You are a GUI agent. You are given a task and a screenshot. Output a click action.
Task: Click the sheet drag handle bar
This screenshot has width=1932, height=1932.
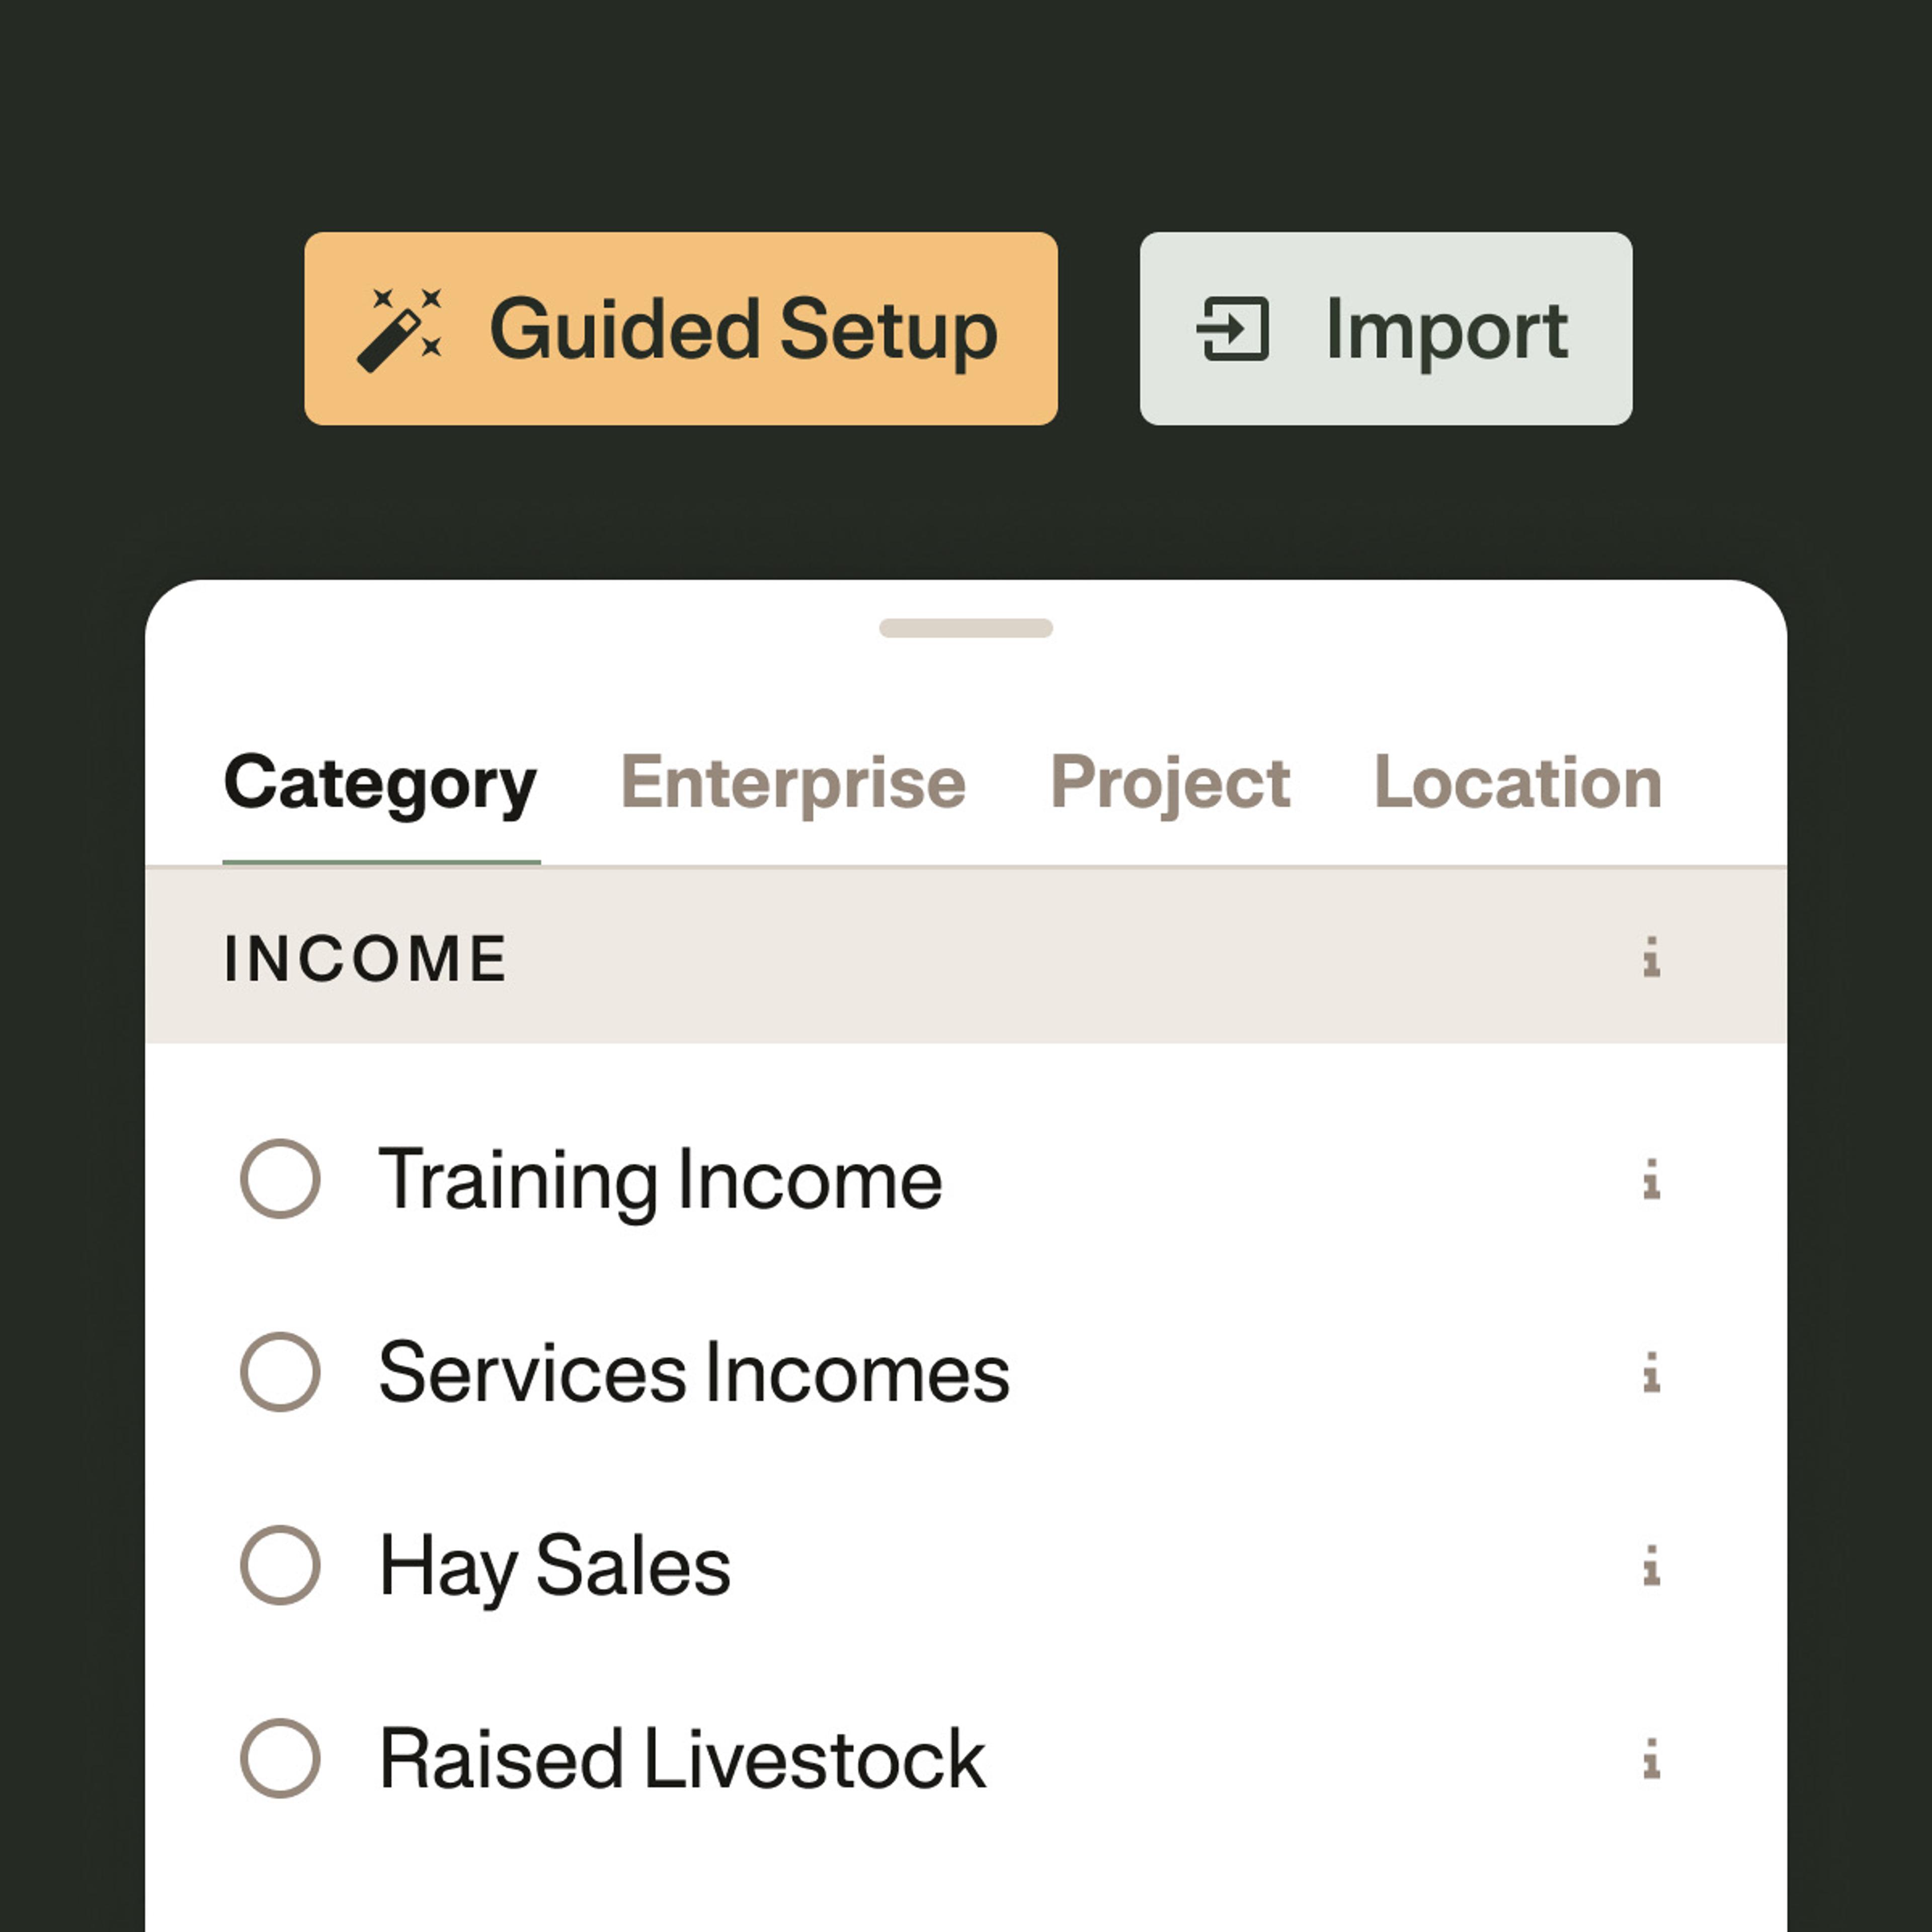(966, 628)
